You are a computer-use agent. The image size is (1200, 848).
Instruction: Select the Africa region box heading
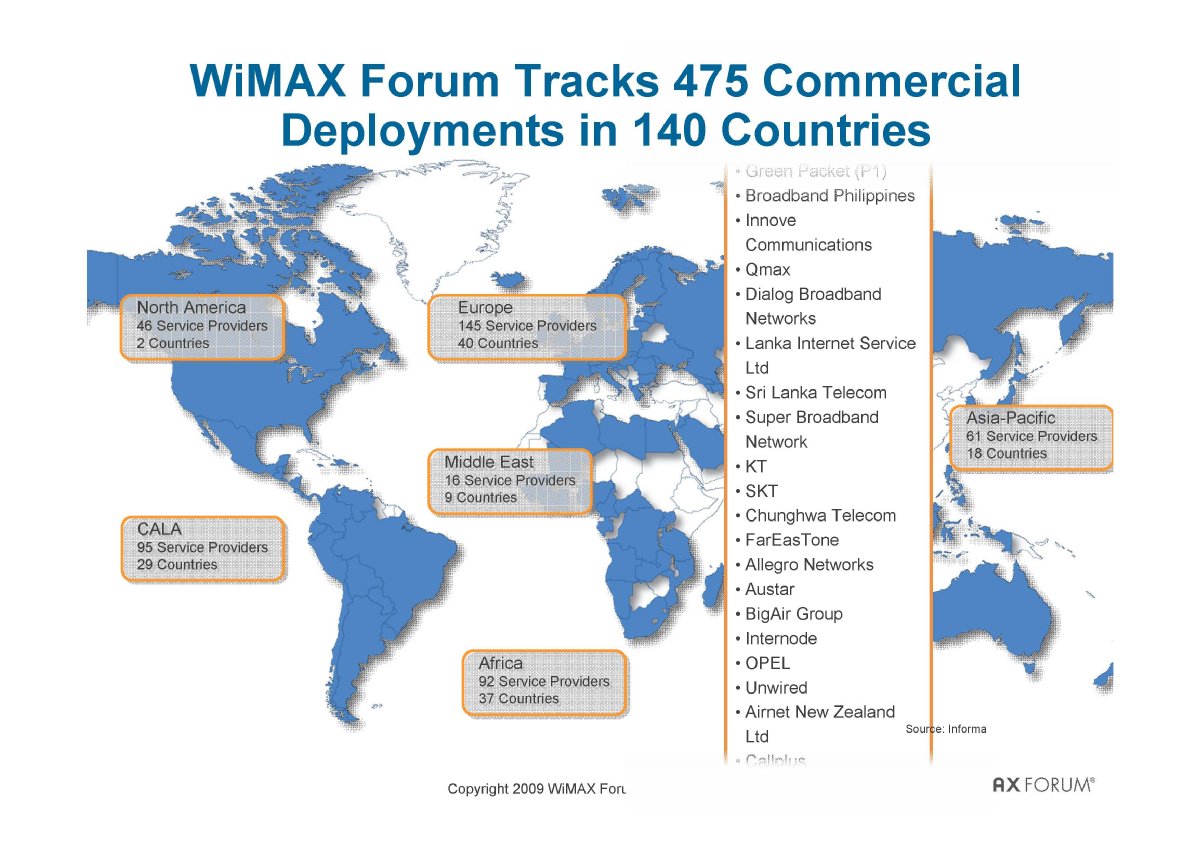coord(500,662)
